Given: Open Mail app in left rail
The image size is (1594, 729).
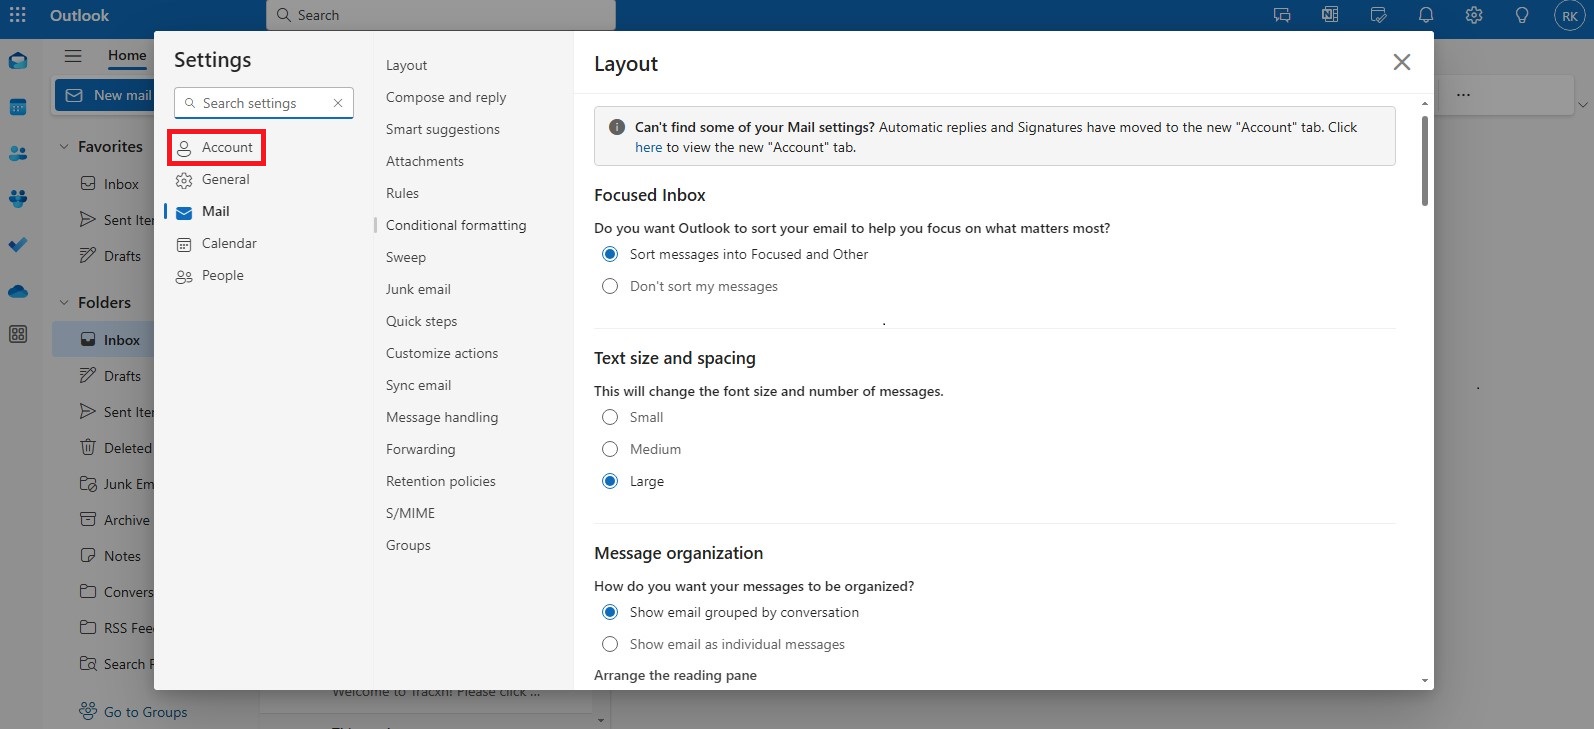Looking at the screenshot, I should tap(18, 61).
